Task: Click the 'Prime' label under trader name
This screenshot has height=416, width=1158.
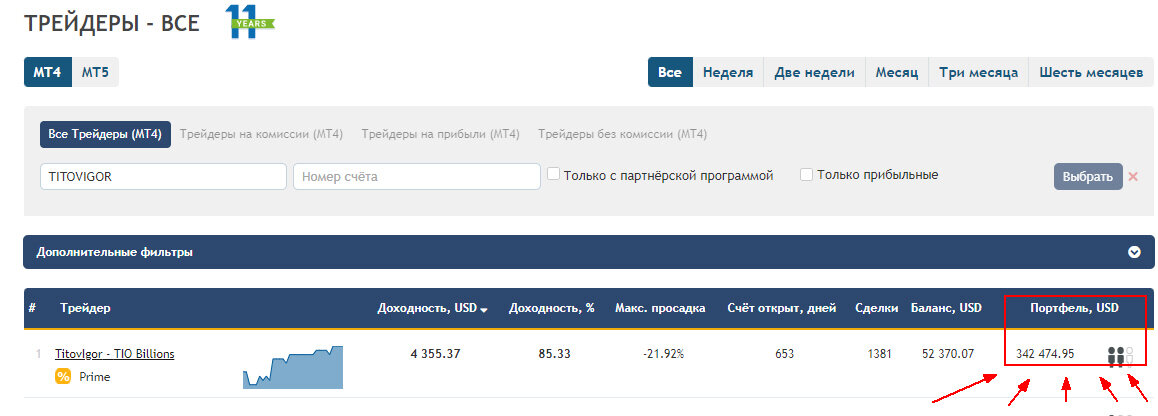Action: [x=94, y=377]
